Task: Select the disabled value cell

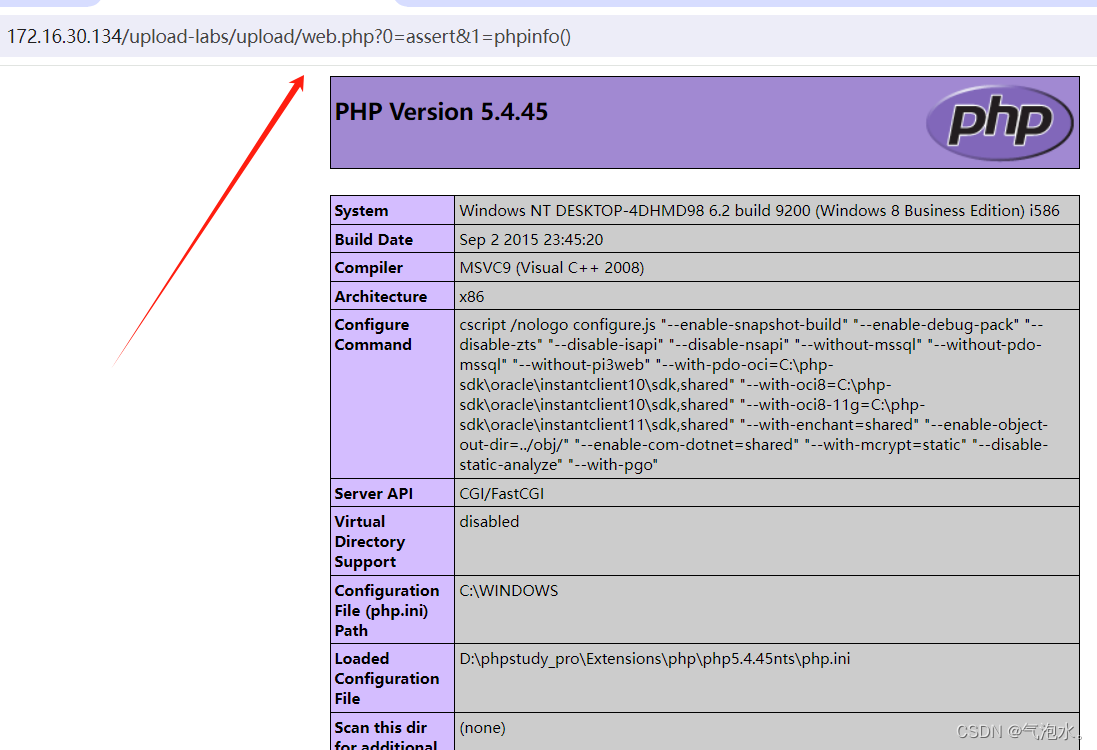Action: pyautogui.click(x=767, y=541)
